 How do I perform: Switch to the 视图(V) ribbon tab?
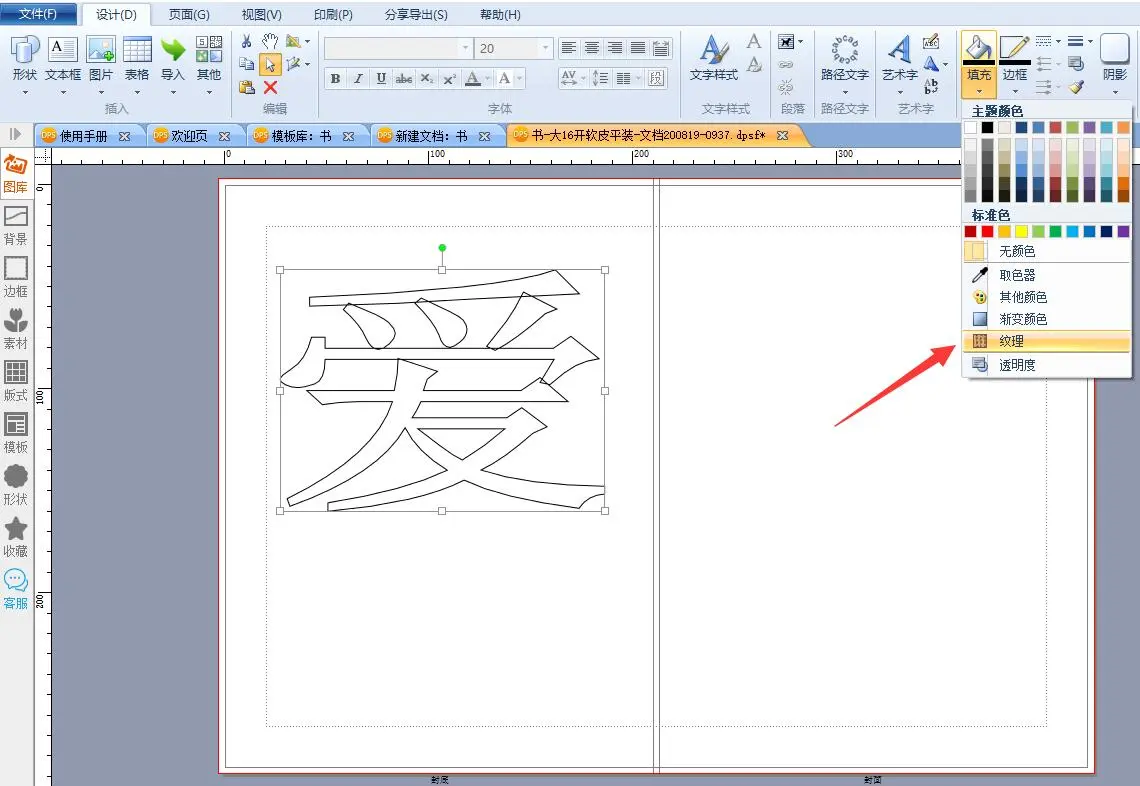pos(262,15)
